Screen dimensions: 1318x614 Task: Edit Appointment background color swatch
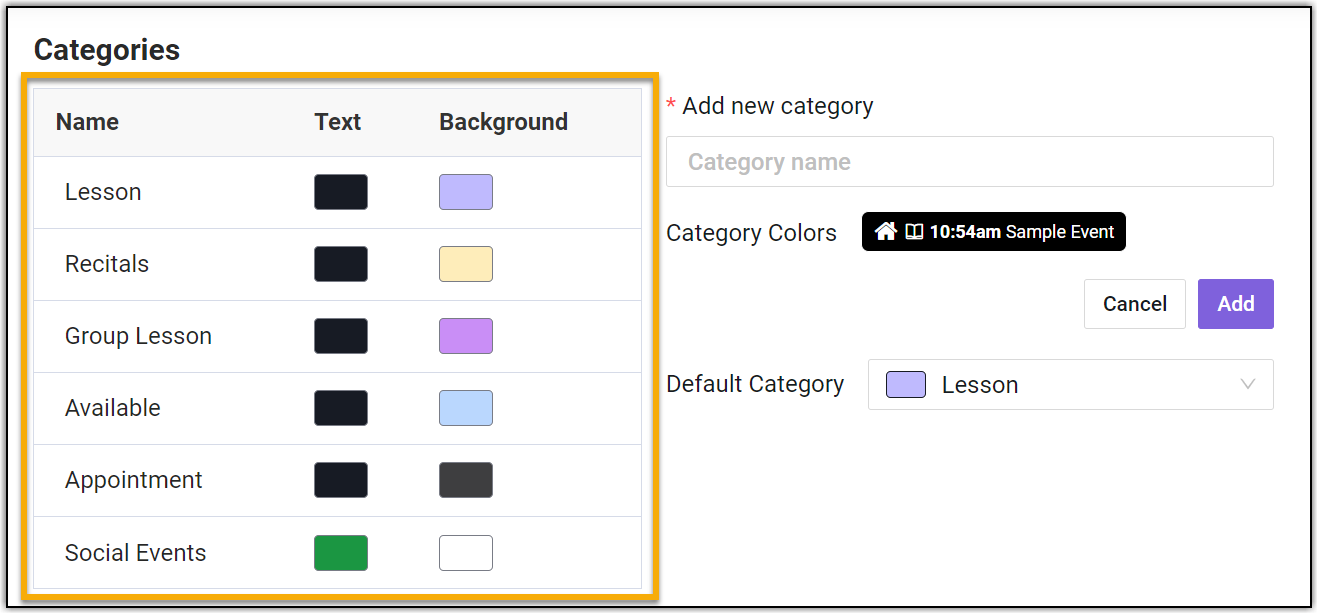tap(466, 480)
